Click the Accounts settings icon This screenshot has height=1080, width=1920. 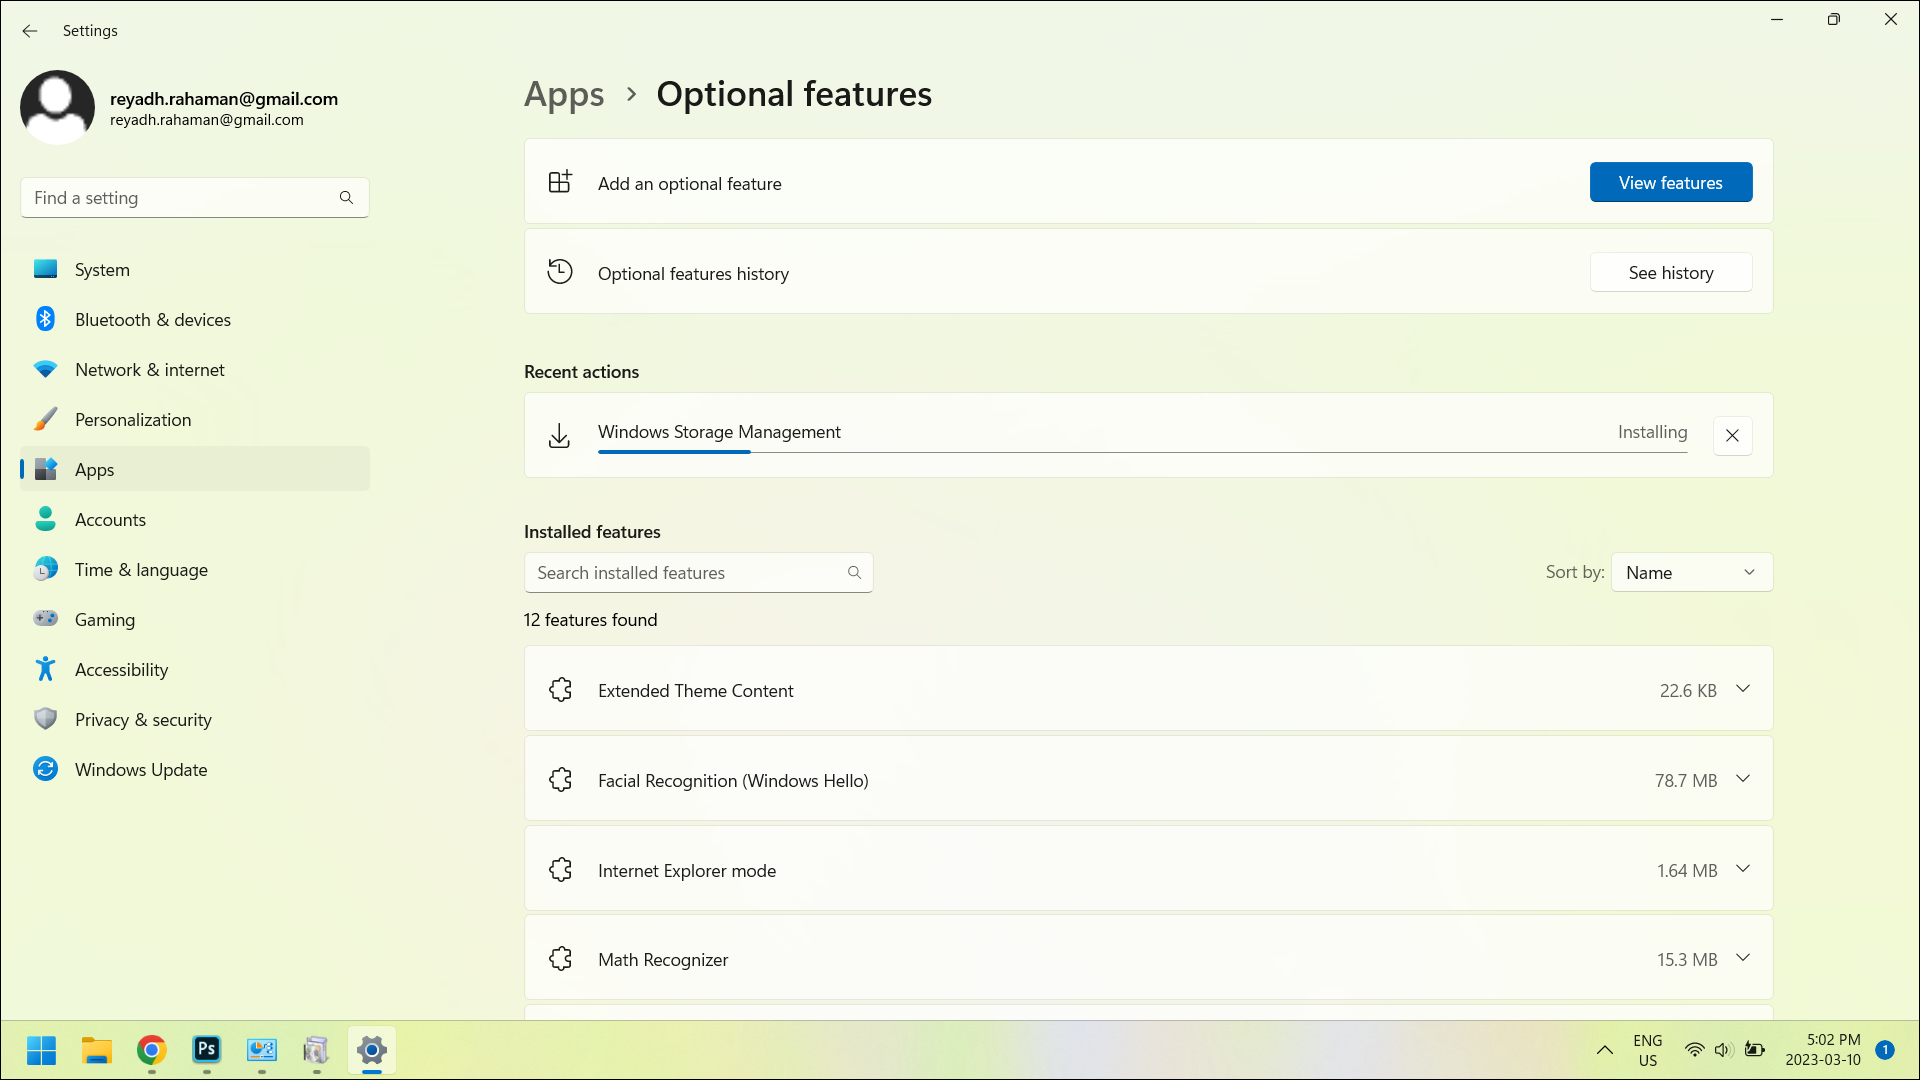(45, 520)
